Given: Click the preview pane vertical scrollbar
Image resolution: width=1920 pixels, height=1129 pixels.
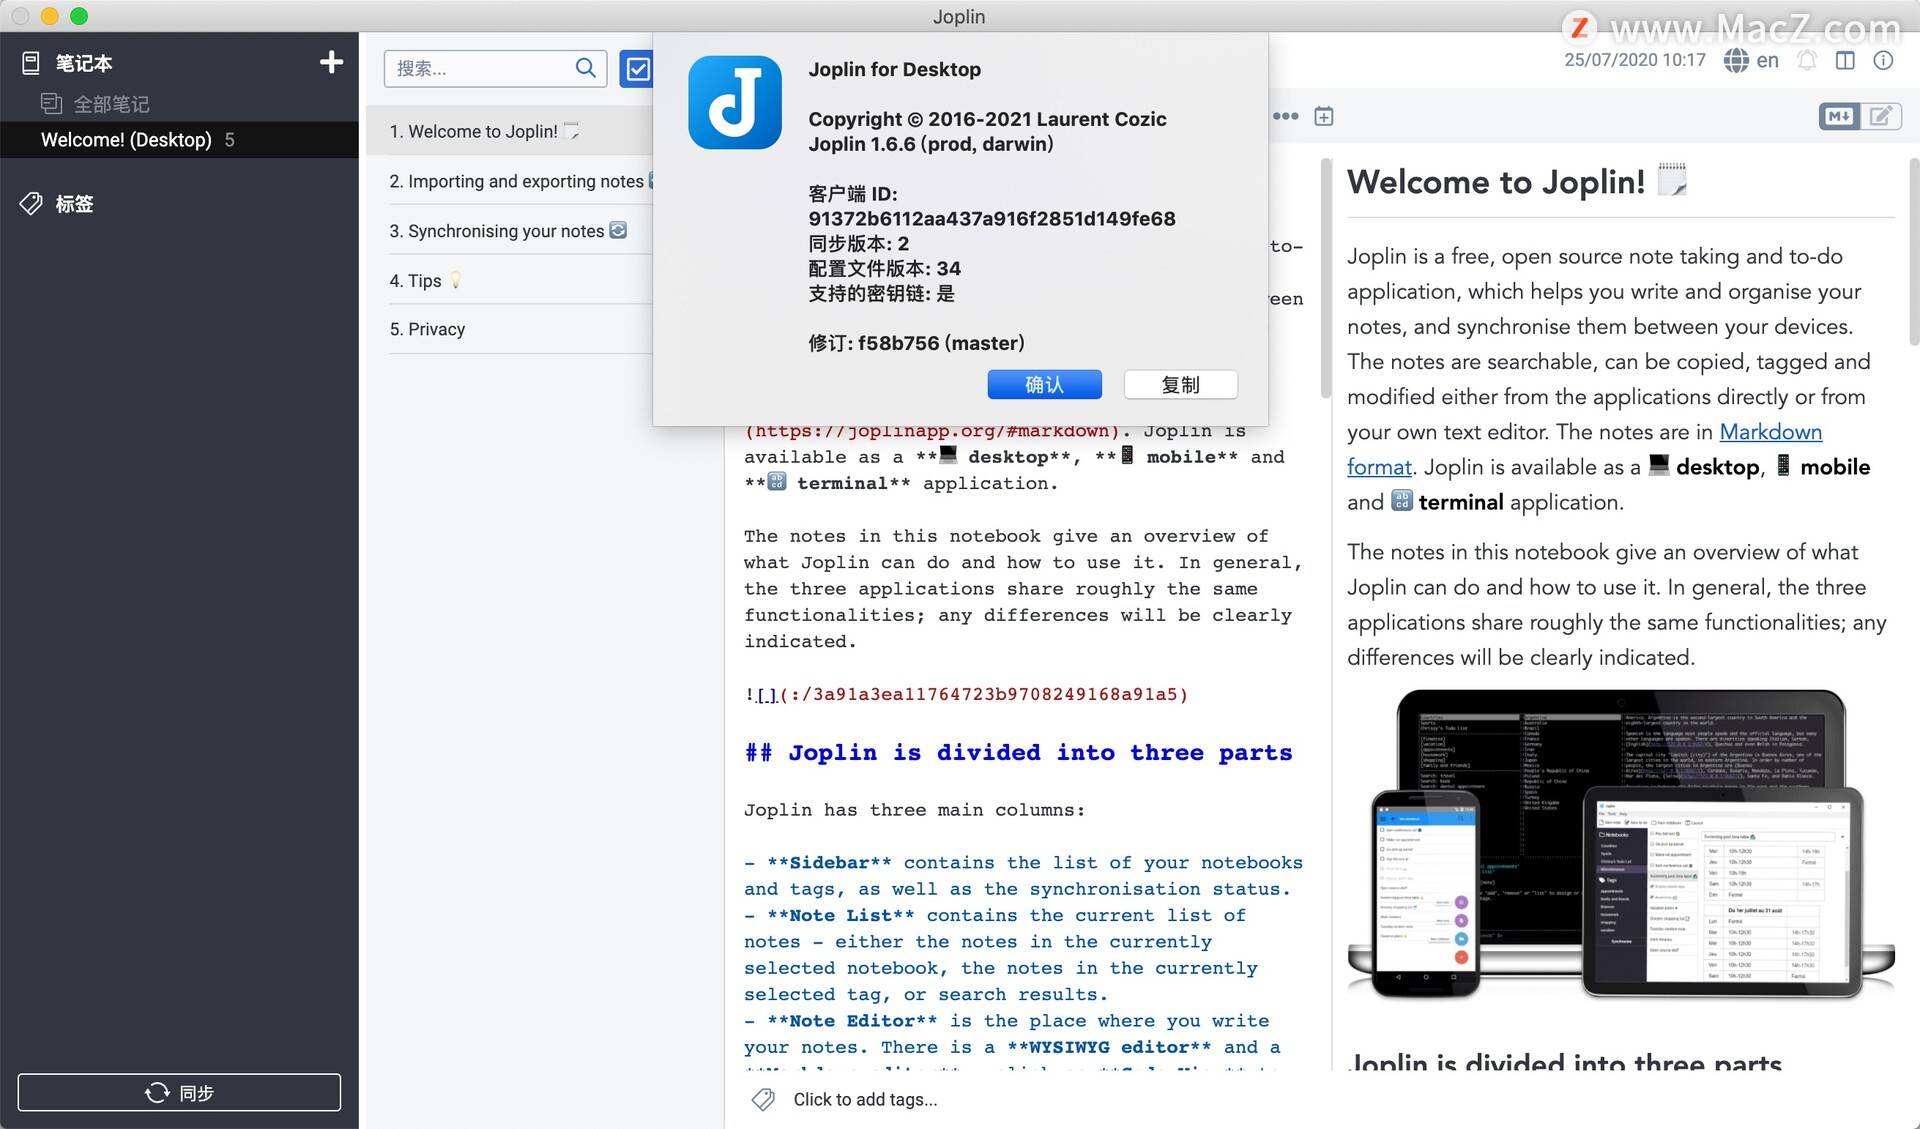Looking at the screenshot, I should 1914,250.
